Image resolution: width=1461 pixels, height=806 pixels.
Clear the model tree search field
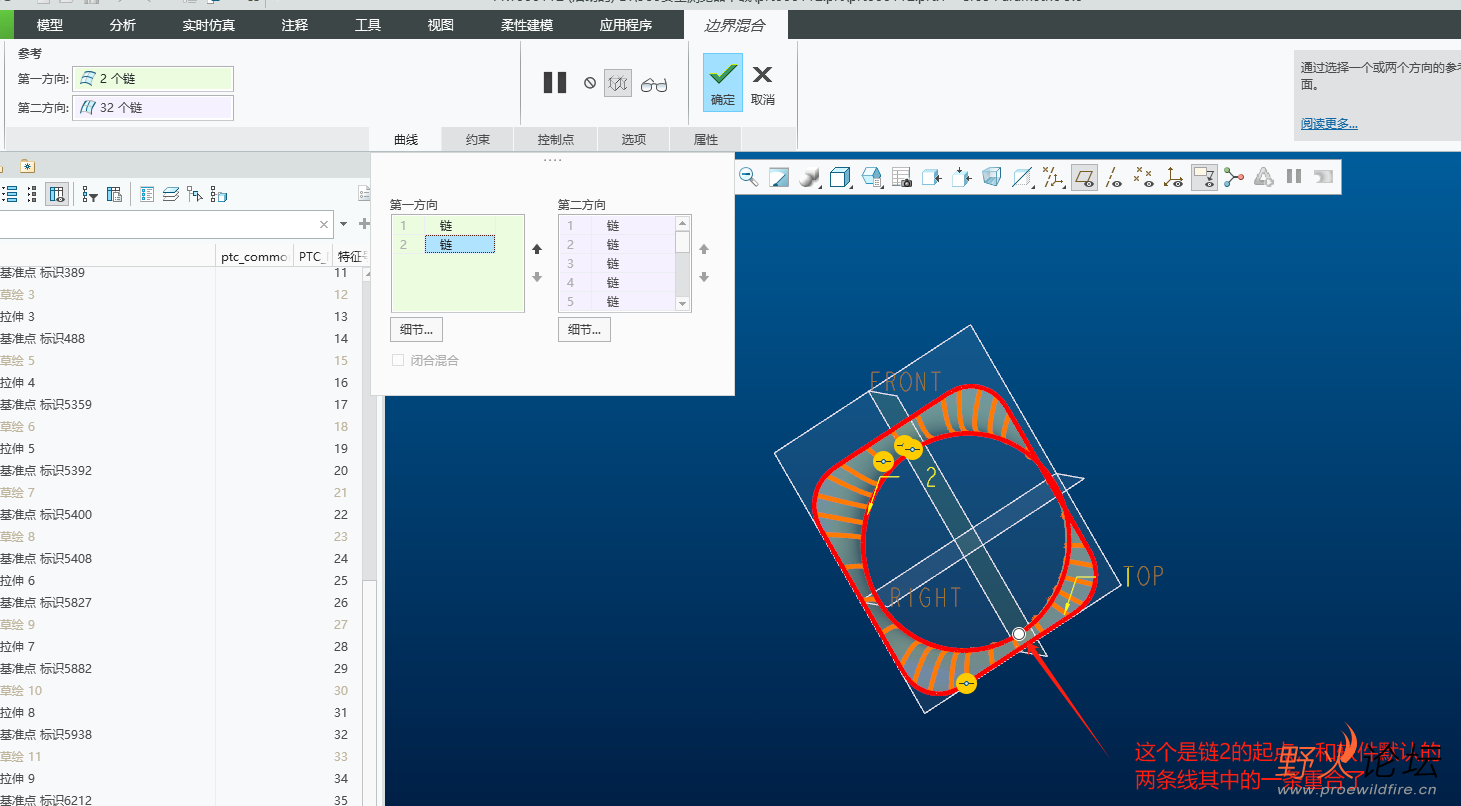click(x=324, y=225)
